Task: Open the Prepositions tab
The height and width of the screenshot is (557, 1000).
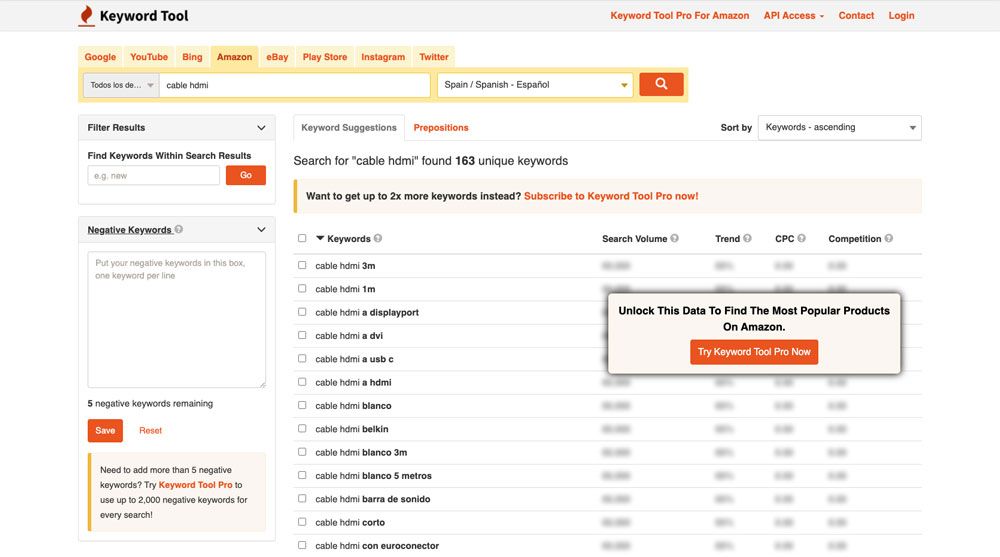Action: [441, 128]
